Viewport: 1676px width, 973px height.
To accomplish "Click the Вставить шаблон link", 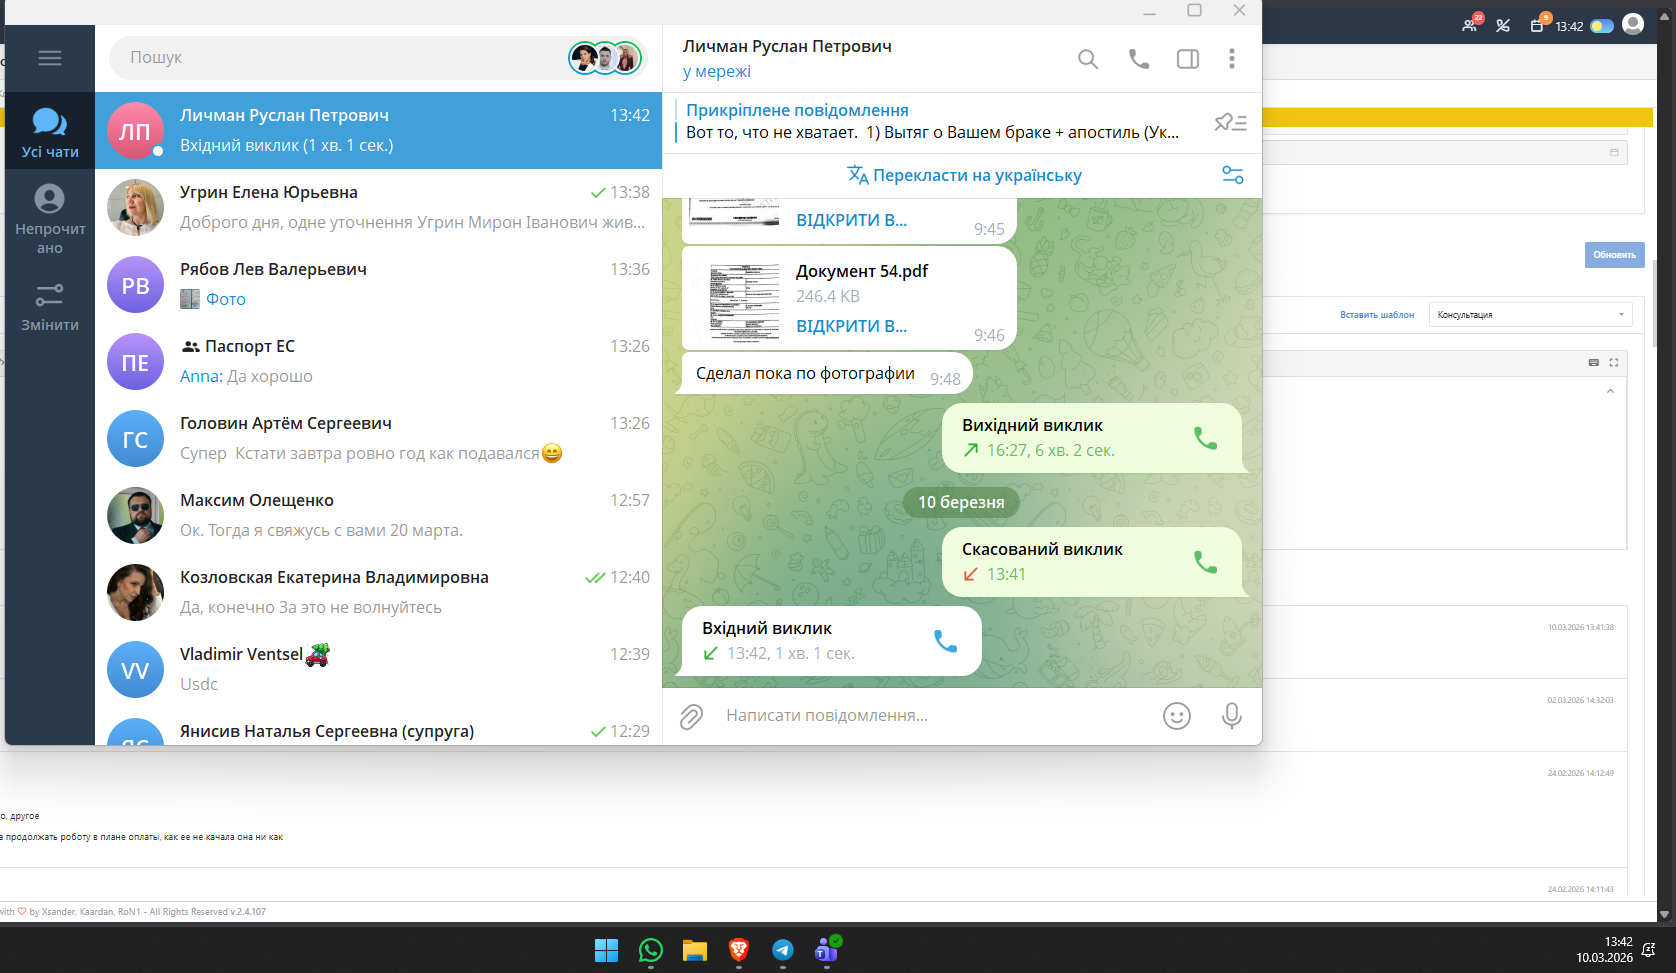I will click(1377, 315).
